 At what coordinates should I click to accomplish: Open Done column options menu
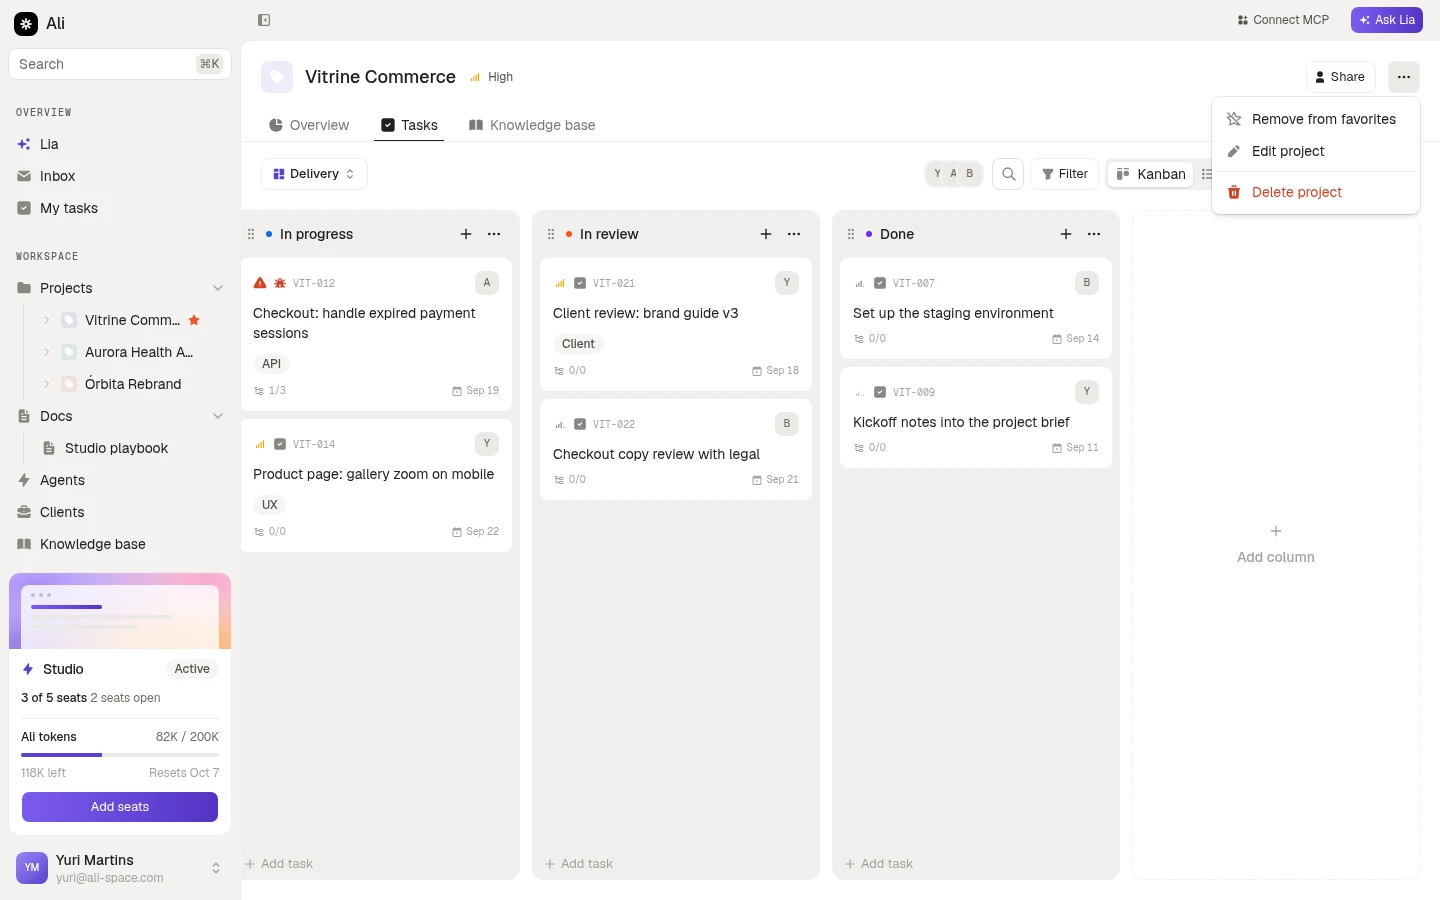(x=1094, y=234)
